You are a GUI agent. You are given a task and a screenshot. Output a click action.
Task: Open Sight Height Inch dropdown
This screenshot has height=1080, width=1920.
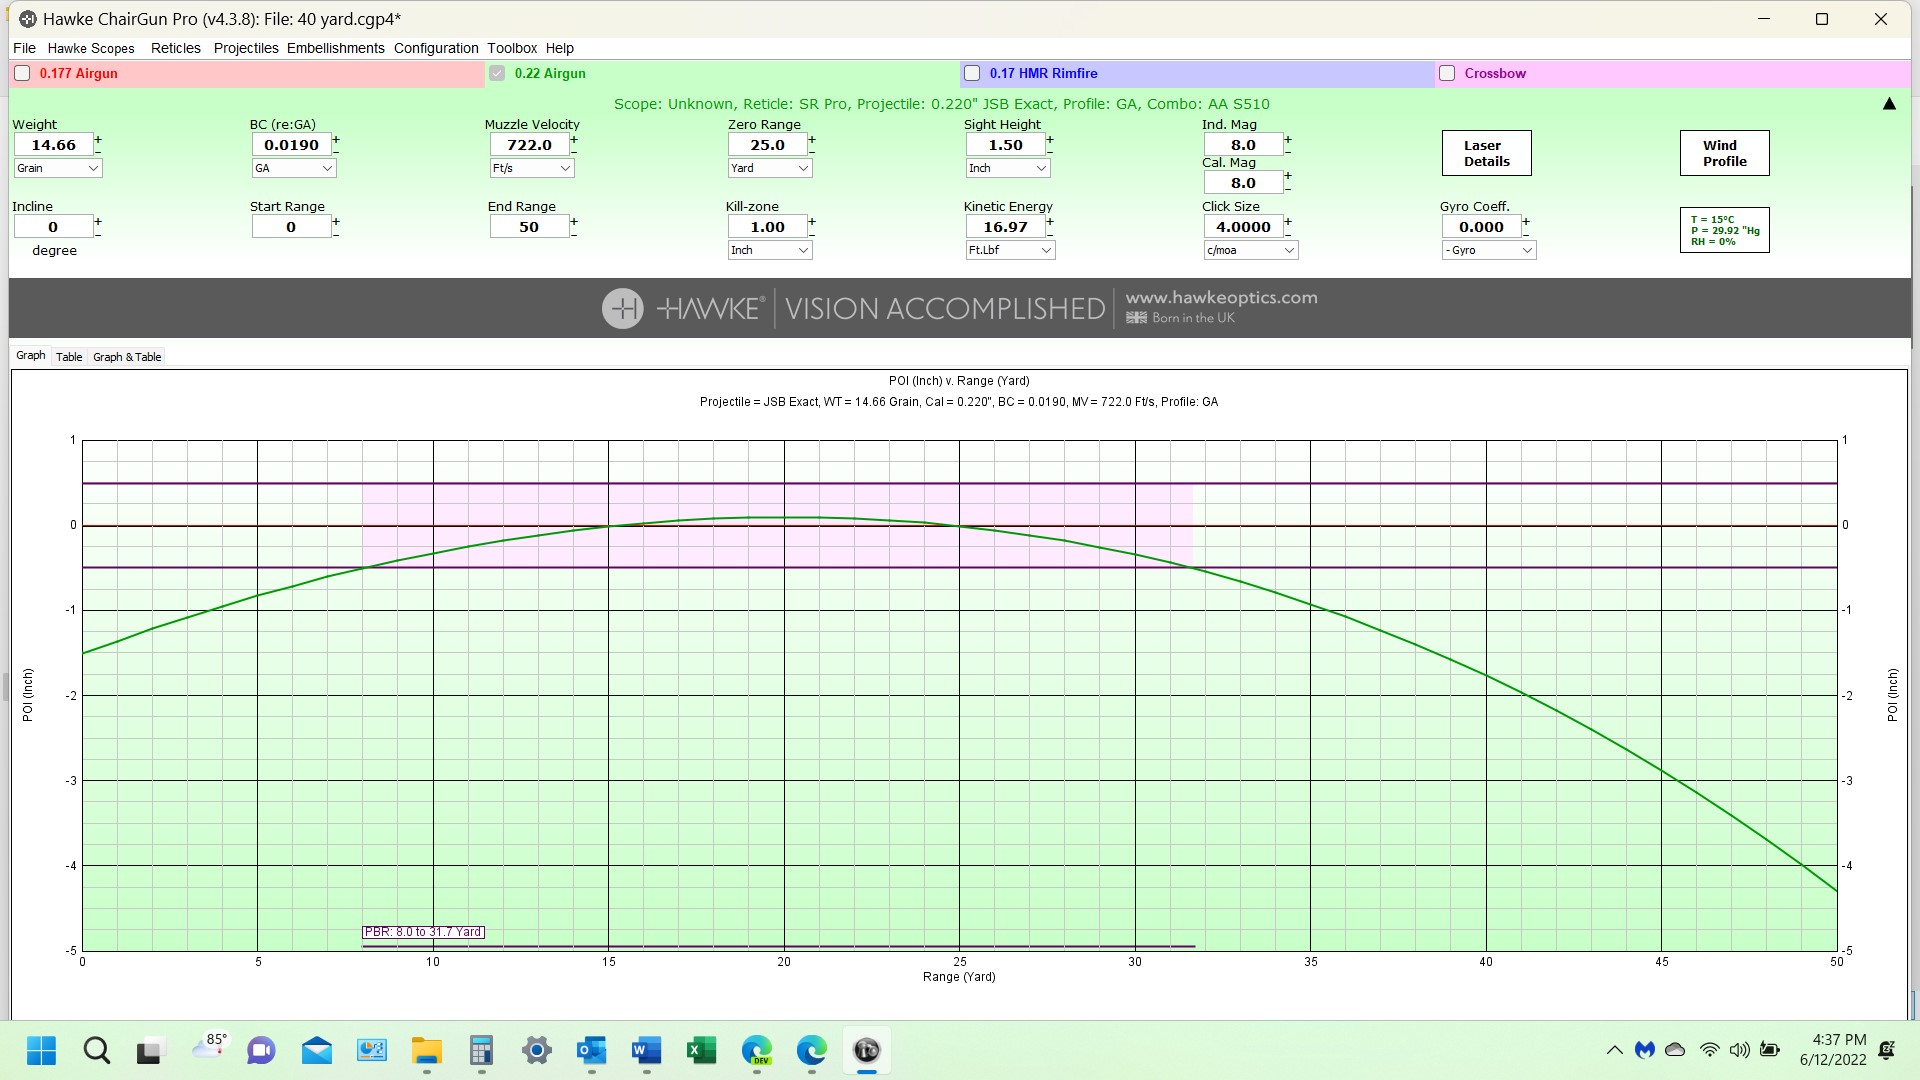click(1008, 168)
